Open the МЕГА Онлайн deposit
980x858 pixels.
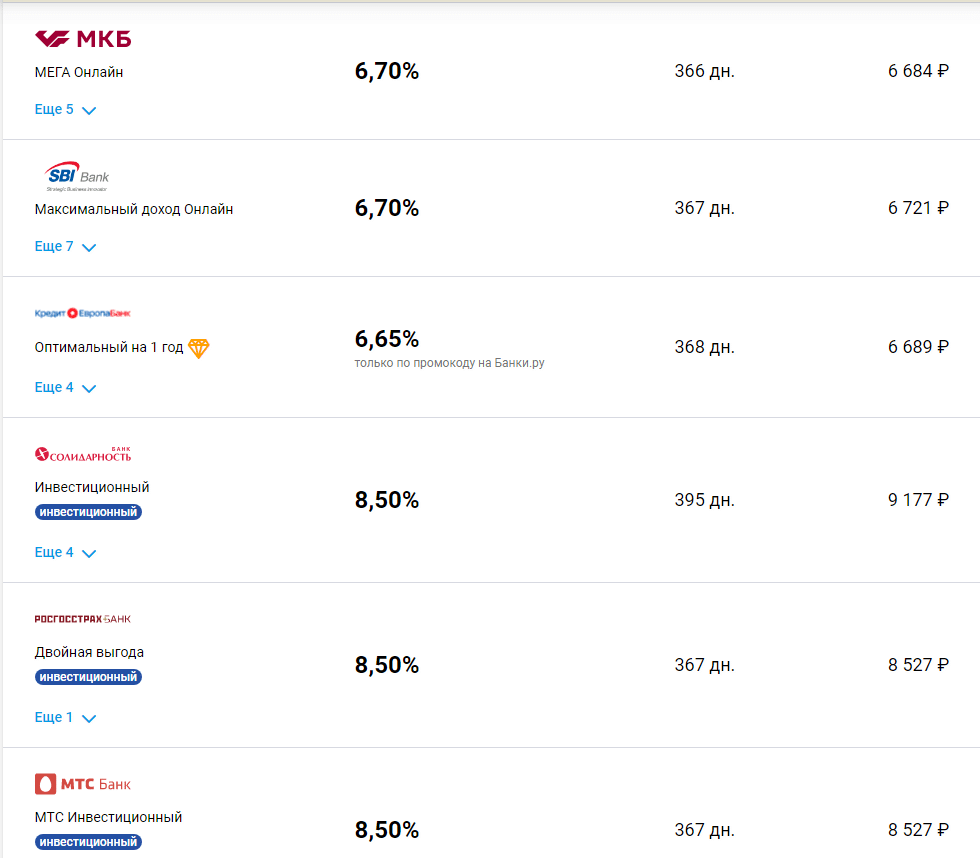79,72
